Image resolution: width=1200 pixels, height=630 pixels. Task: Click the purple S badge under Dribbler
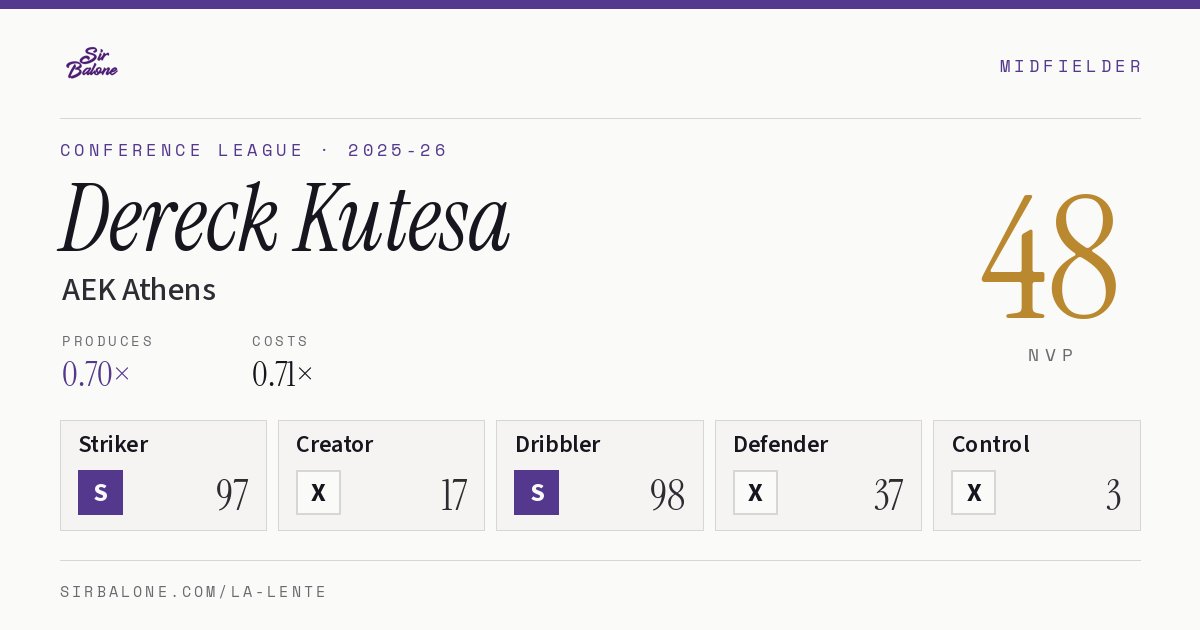click(536, 492)
